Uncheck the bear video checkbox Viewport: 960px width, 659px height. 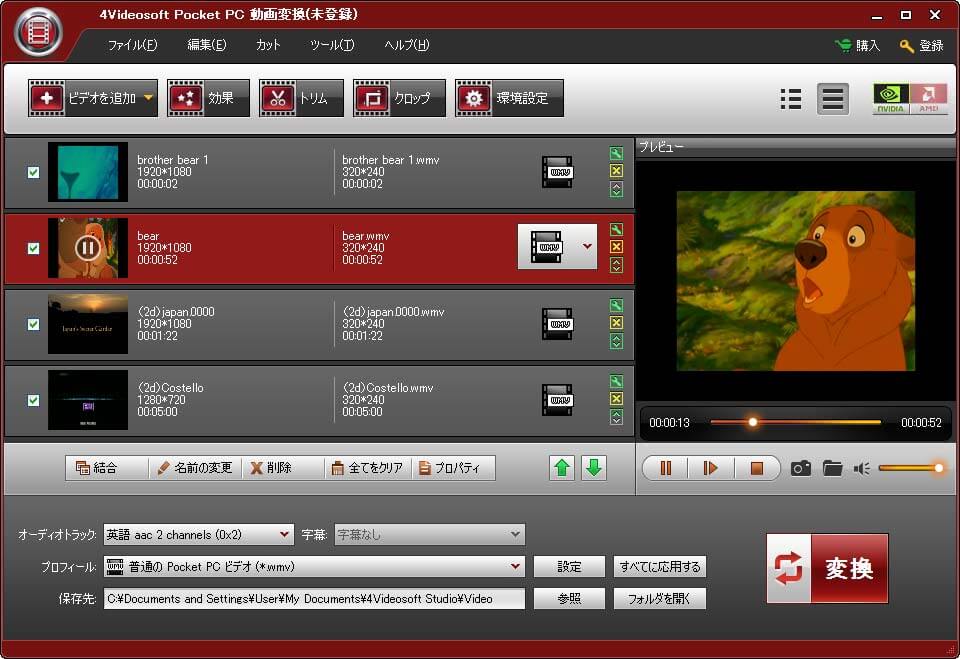click(x=34, y=248)
